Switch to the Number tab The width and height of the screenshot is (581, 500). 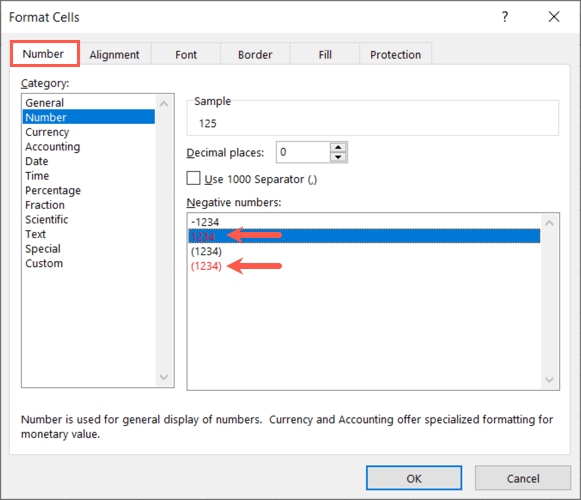pos(44,54)
